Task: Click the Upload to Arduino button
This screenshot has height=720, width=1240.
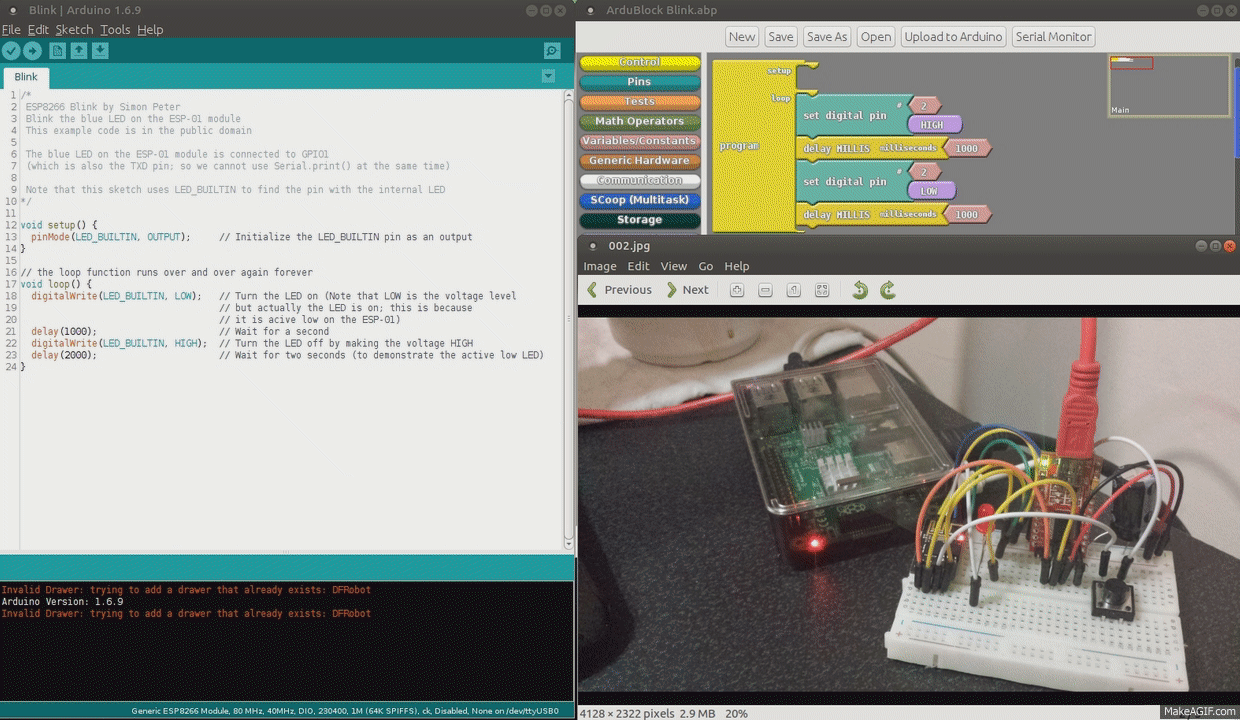Action: 952,37
